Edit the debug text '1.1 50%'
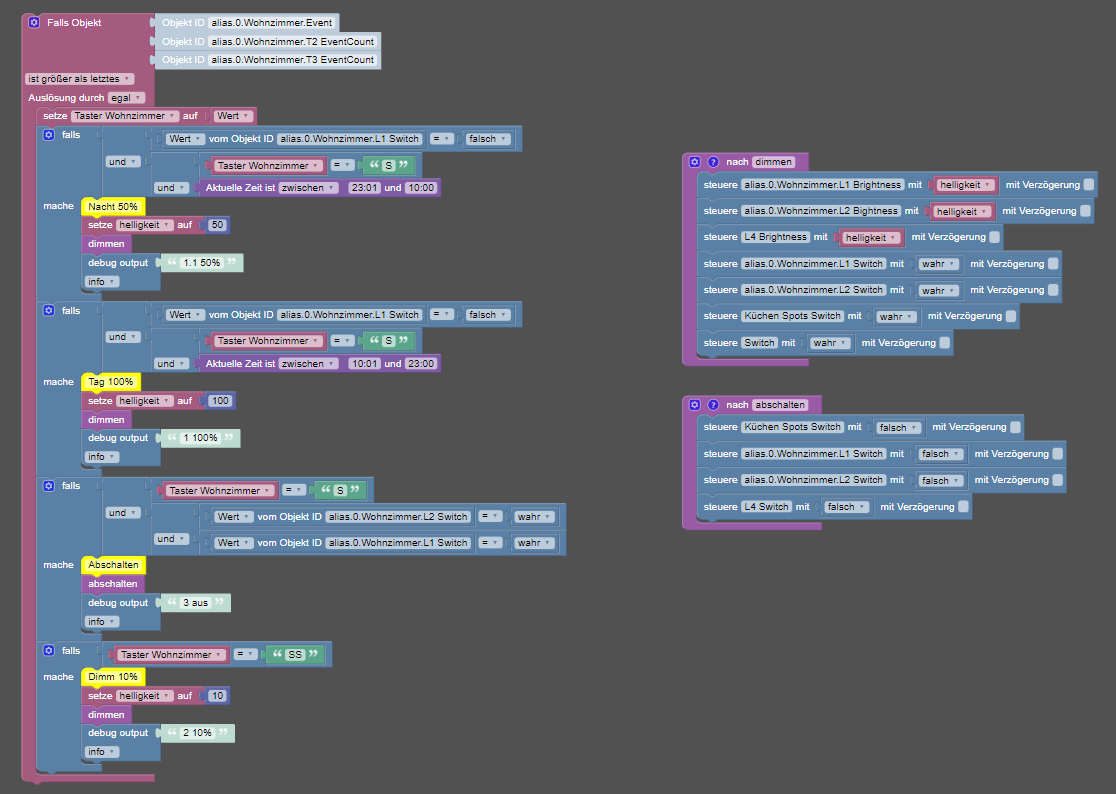 coord(201,263)
